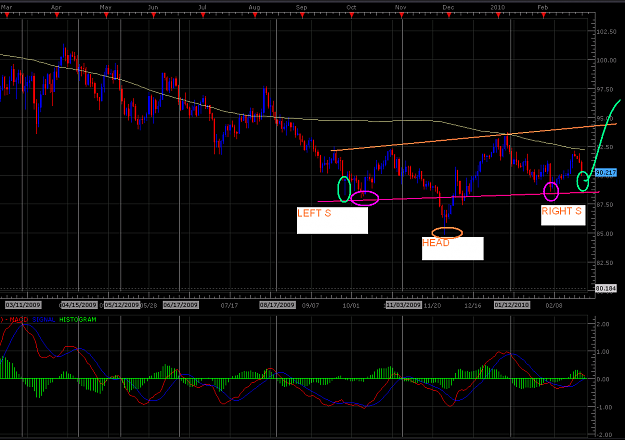Click the 11/03/2009 date marker label
The image size is (625, 440).
(x=403, y=305)
